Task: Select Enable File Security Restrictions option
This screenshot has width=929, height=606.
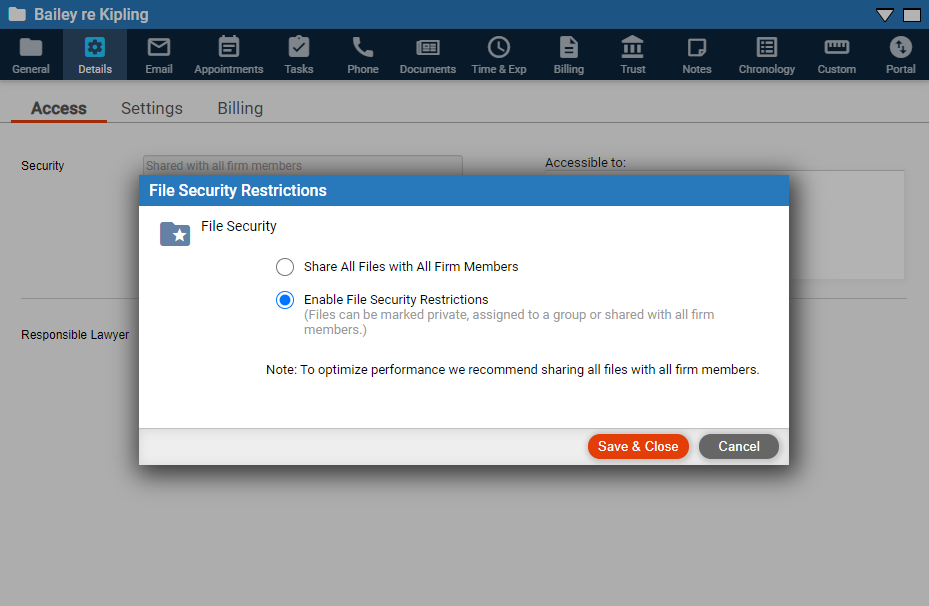Action: coord(285,300)
